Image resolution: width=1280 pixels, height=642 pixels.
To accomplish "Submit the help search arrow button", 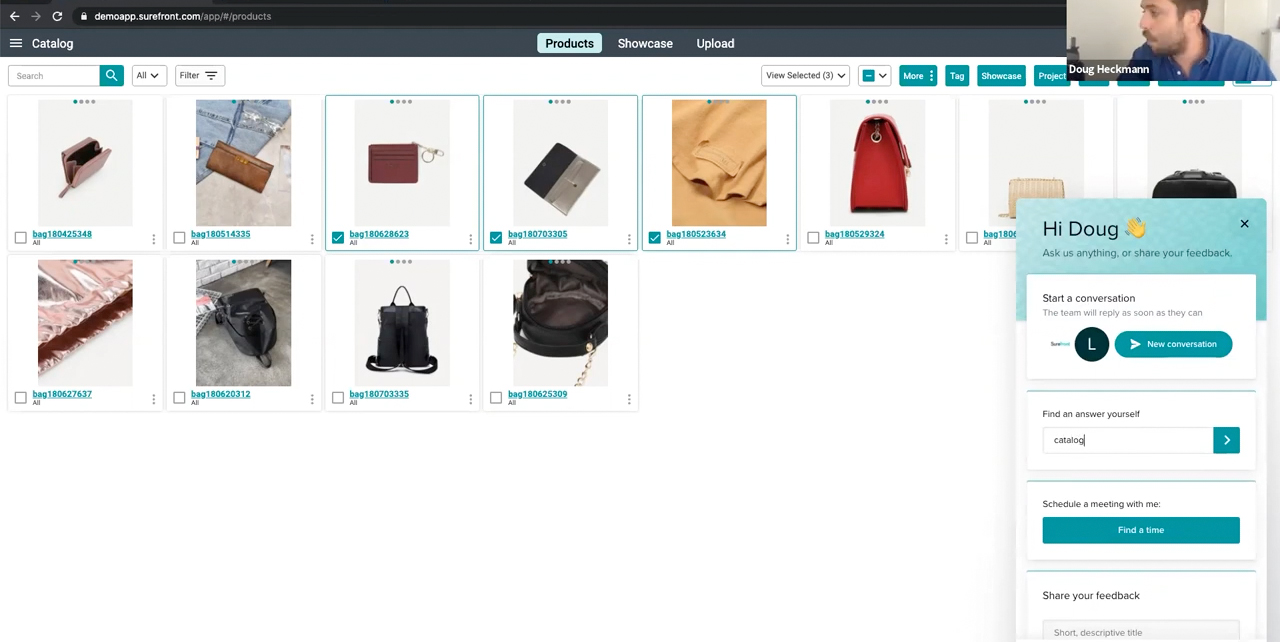I will coord(1226,440).
